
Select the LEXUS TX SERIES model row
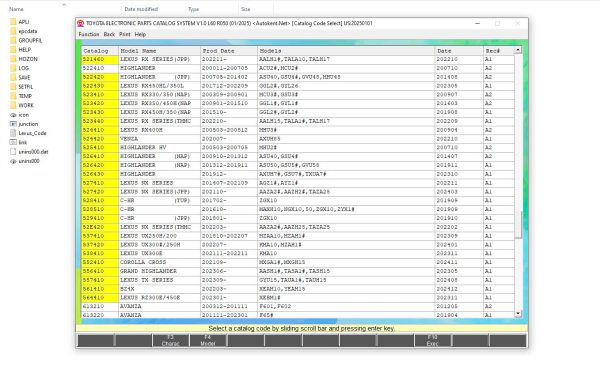(x=298, y=280)
